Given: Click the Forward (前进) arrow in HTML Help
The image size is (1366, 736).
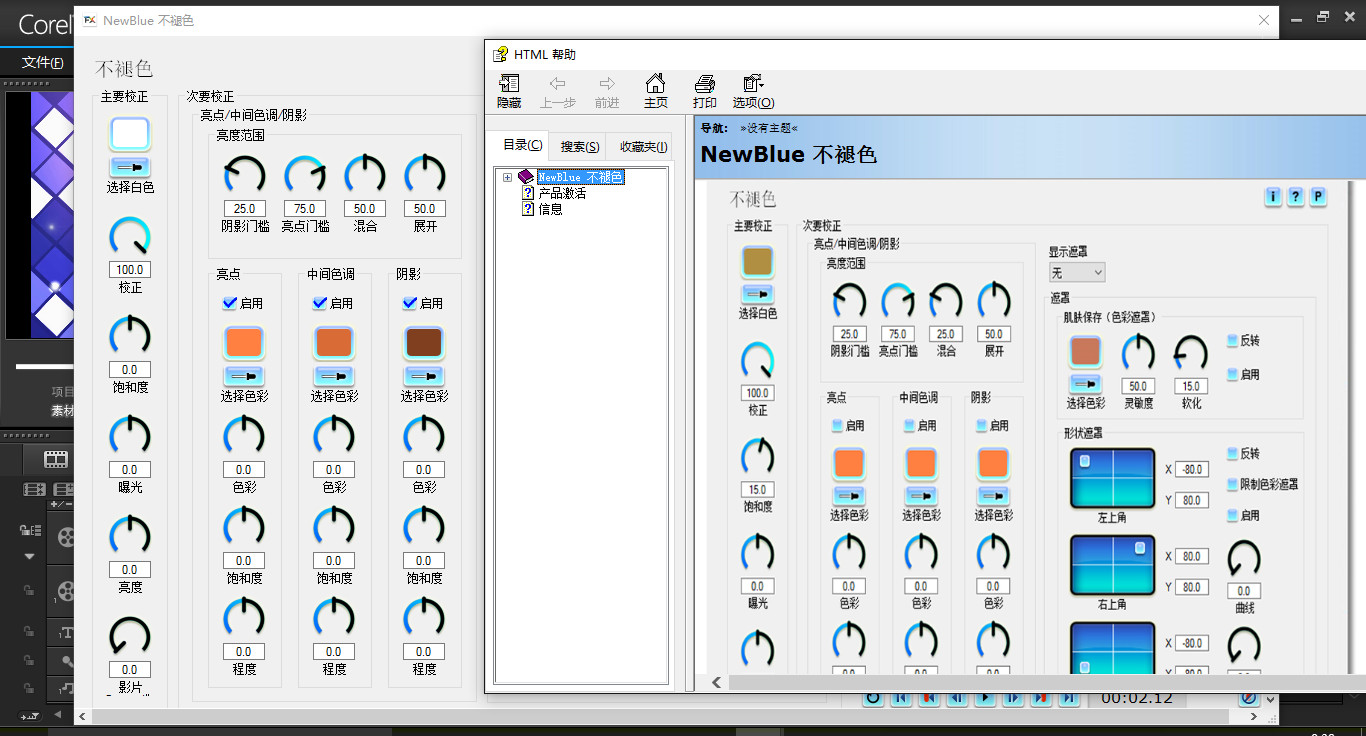Looking at the screenshot, I should tap(607, 91).
